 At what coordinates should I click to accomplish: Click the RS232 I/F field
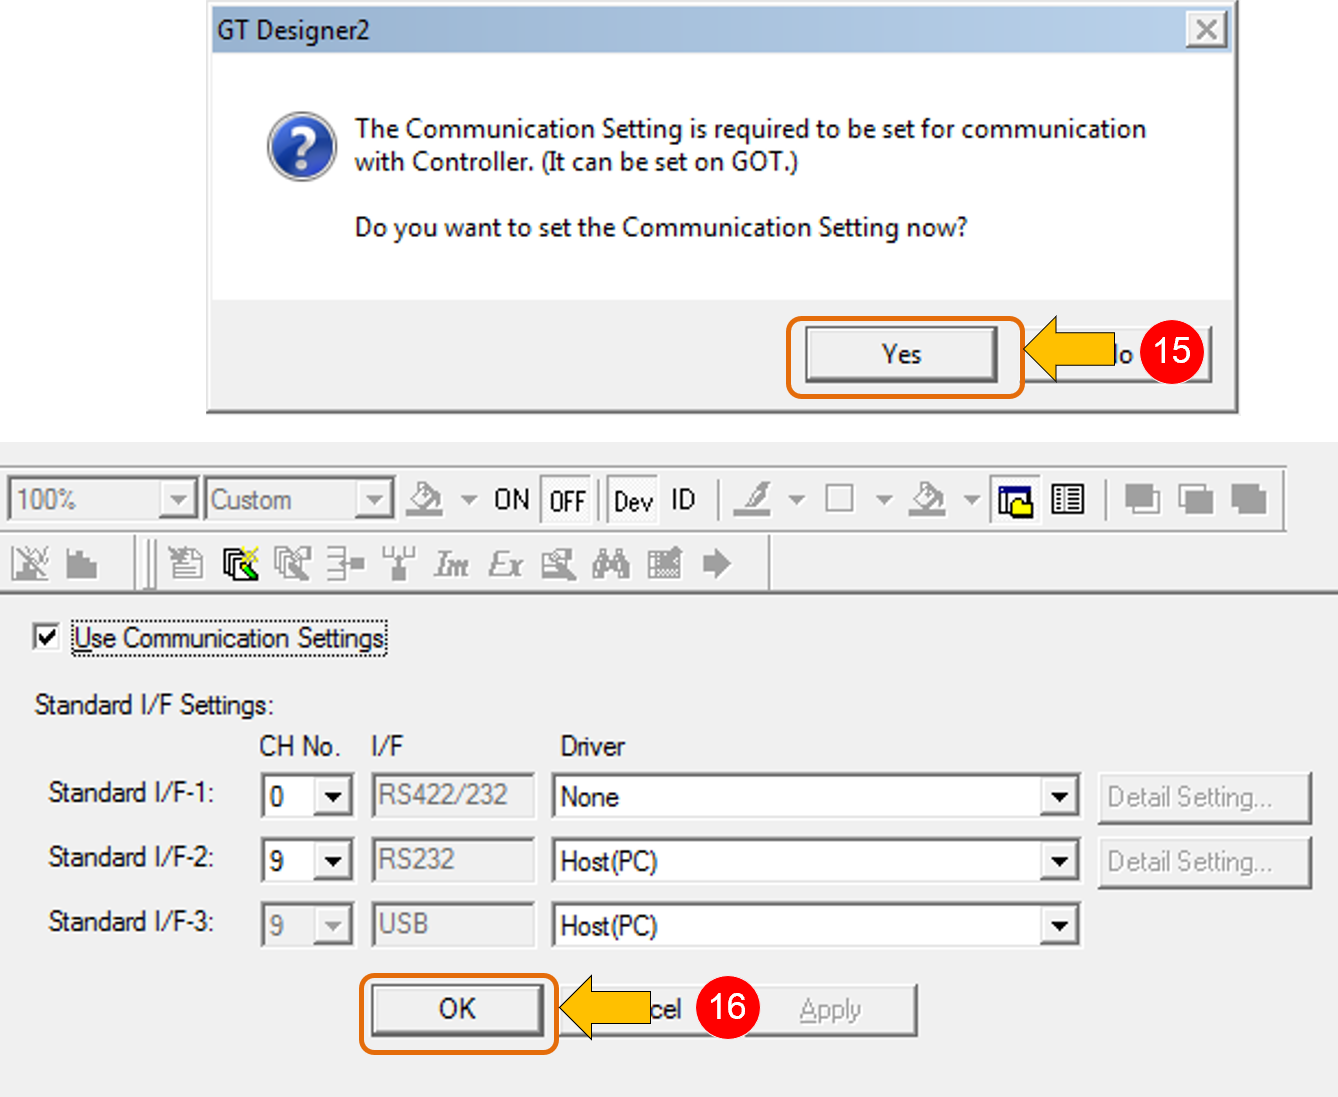(453, 860)
